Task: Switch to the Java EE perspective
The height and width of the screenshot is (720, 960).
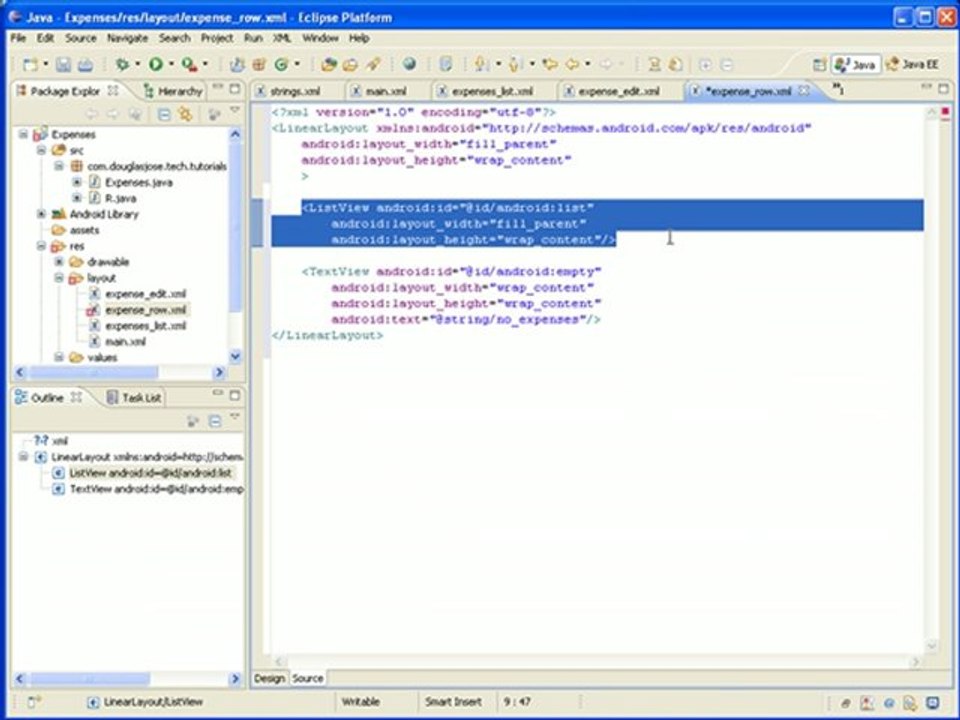Action: click(x=912, y=64)
